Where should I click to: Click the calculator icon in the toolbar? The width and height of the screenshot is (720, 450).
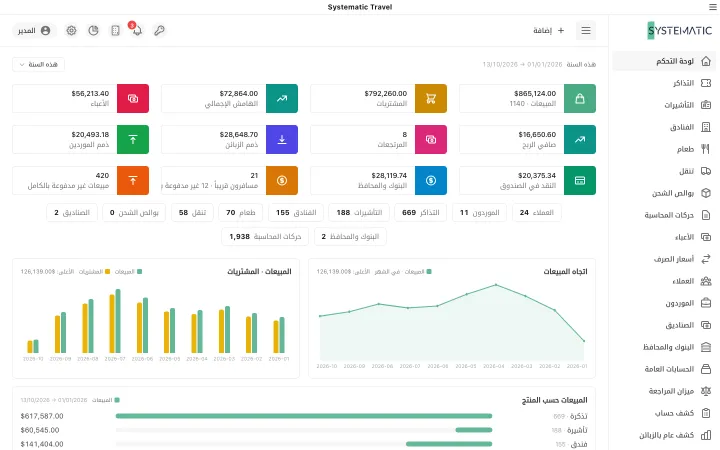(115, 30)
